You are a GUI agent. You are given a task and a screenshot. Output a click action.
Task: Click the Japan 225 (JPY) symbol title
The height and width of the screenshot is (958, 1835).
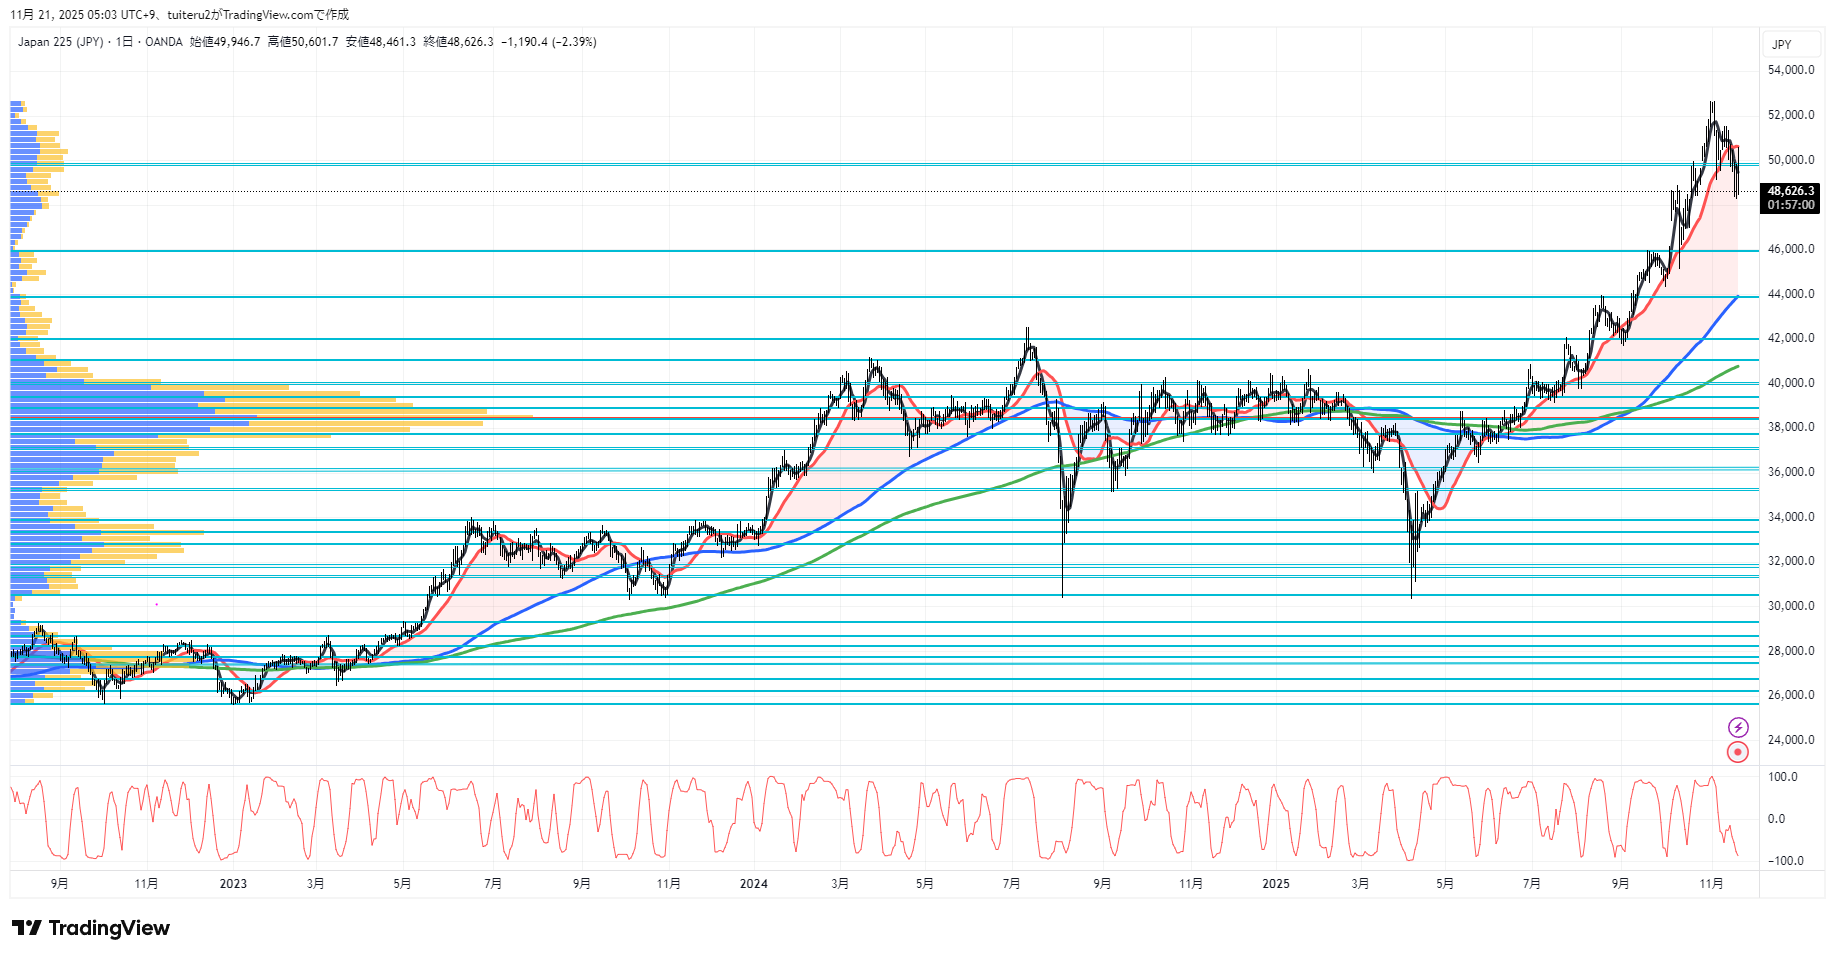coord(60,42)
